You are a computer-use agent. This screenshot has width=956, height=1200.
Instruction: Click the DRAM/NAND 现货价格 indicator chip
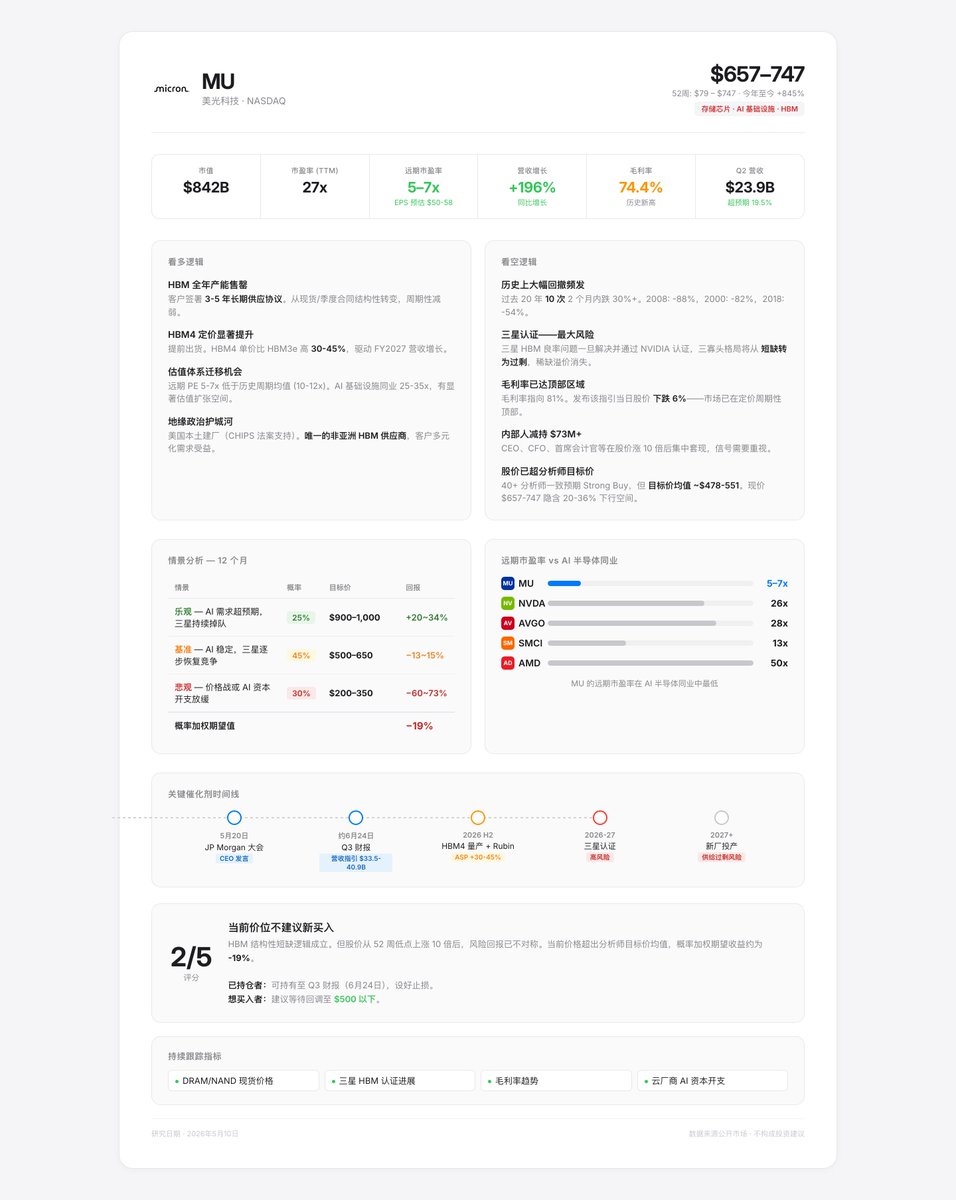pos(243,1081)
